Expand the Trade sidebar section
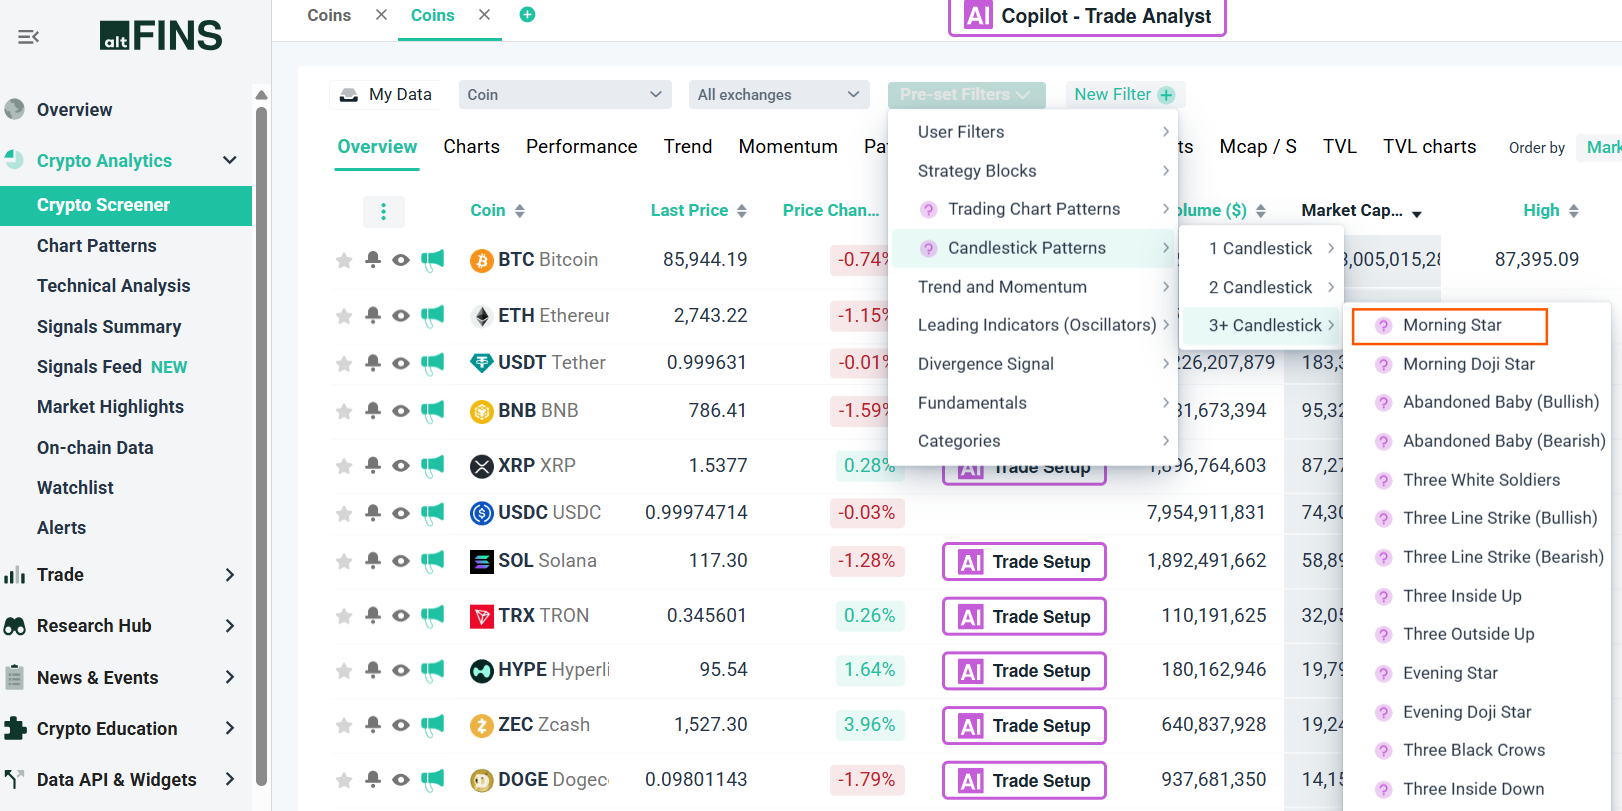 pos(230,575)
